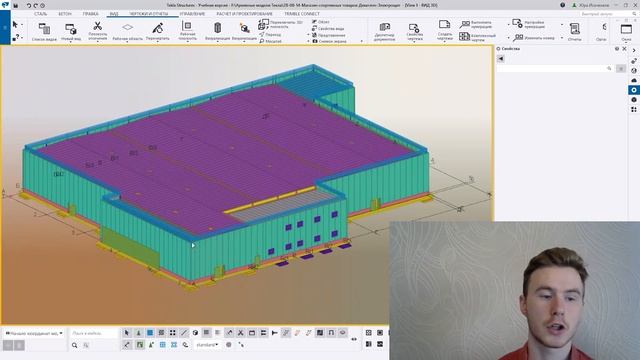Open the Отчеты reports tool
Viewport: 640px width, 360px height.
574,31
